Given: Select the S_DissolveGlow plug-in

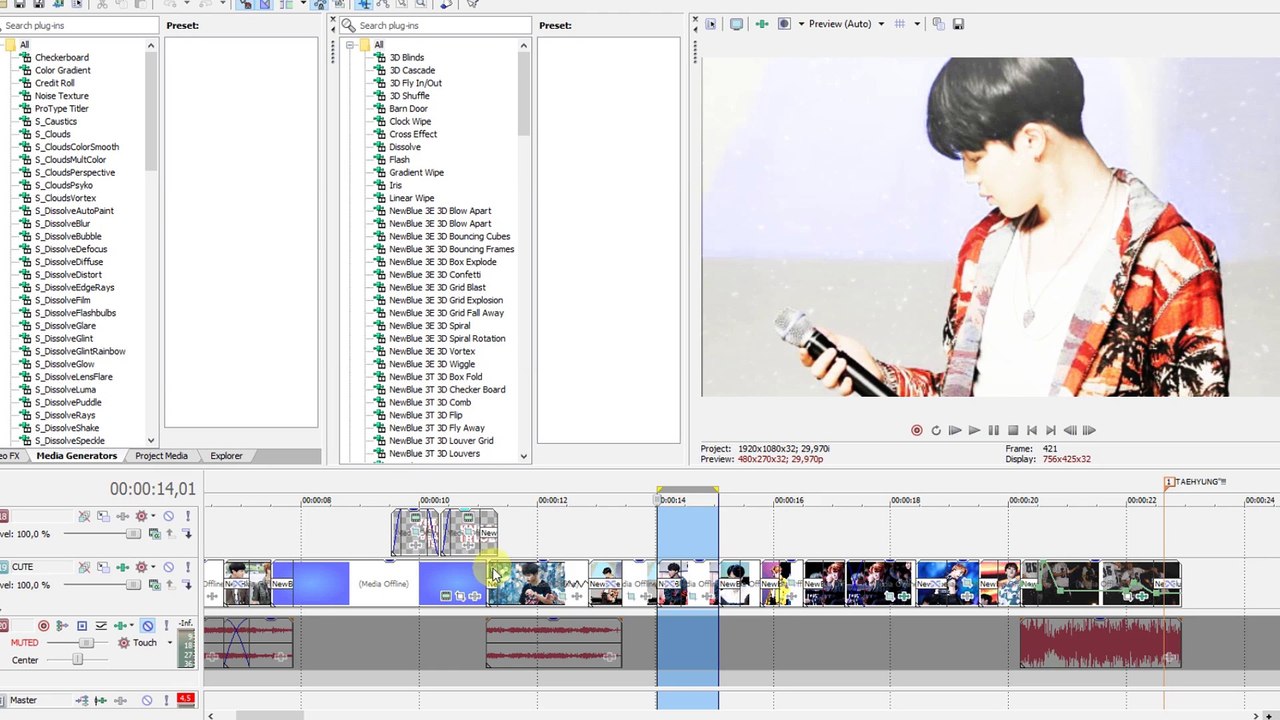Looking at the screenshot, I should tap(65, 364).
